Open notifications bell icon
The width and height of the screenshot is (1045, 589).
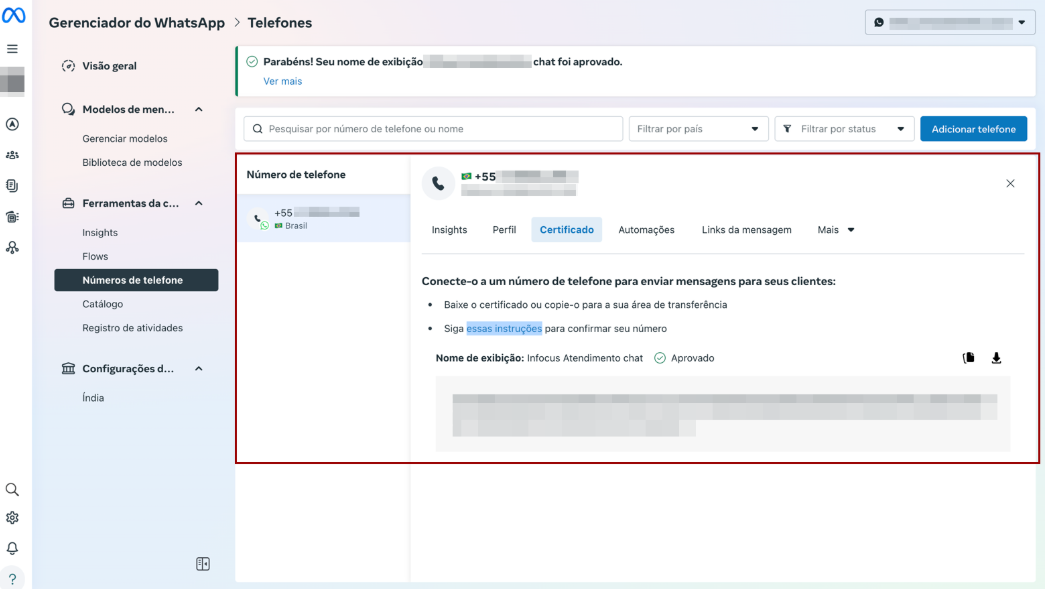coord(12,548)
